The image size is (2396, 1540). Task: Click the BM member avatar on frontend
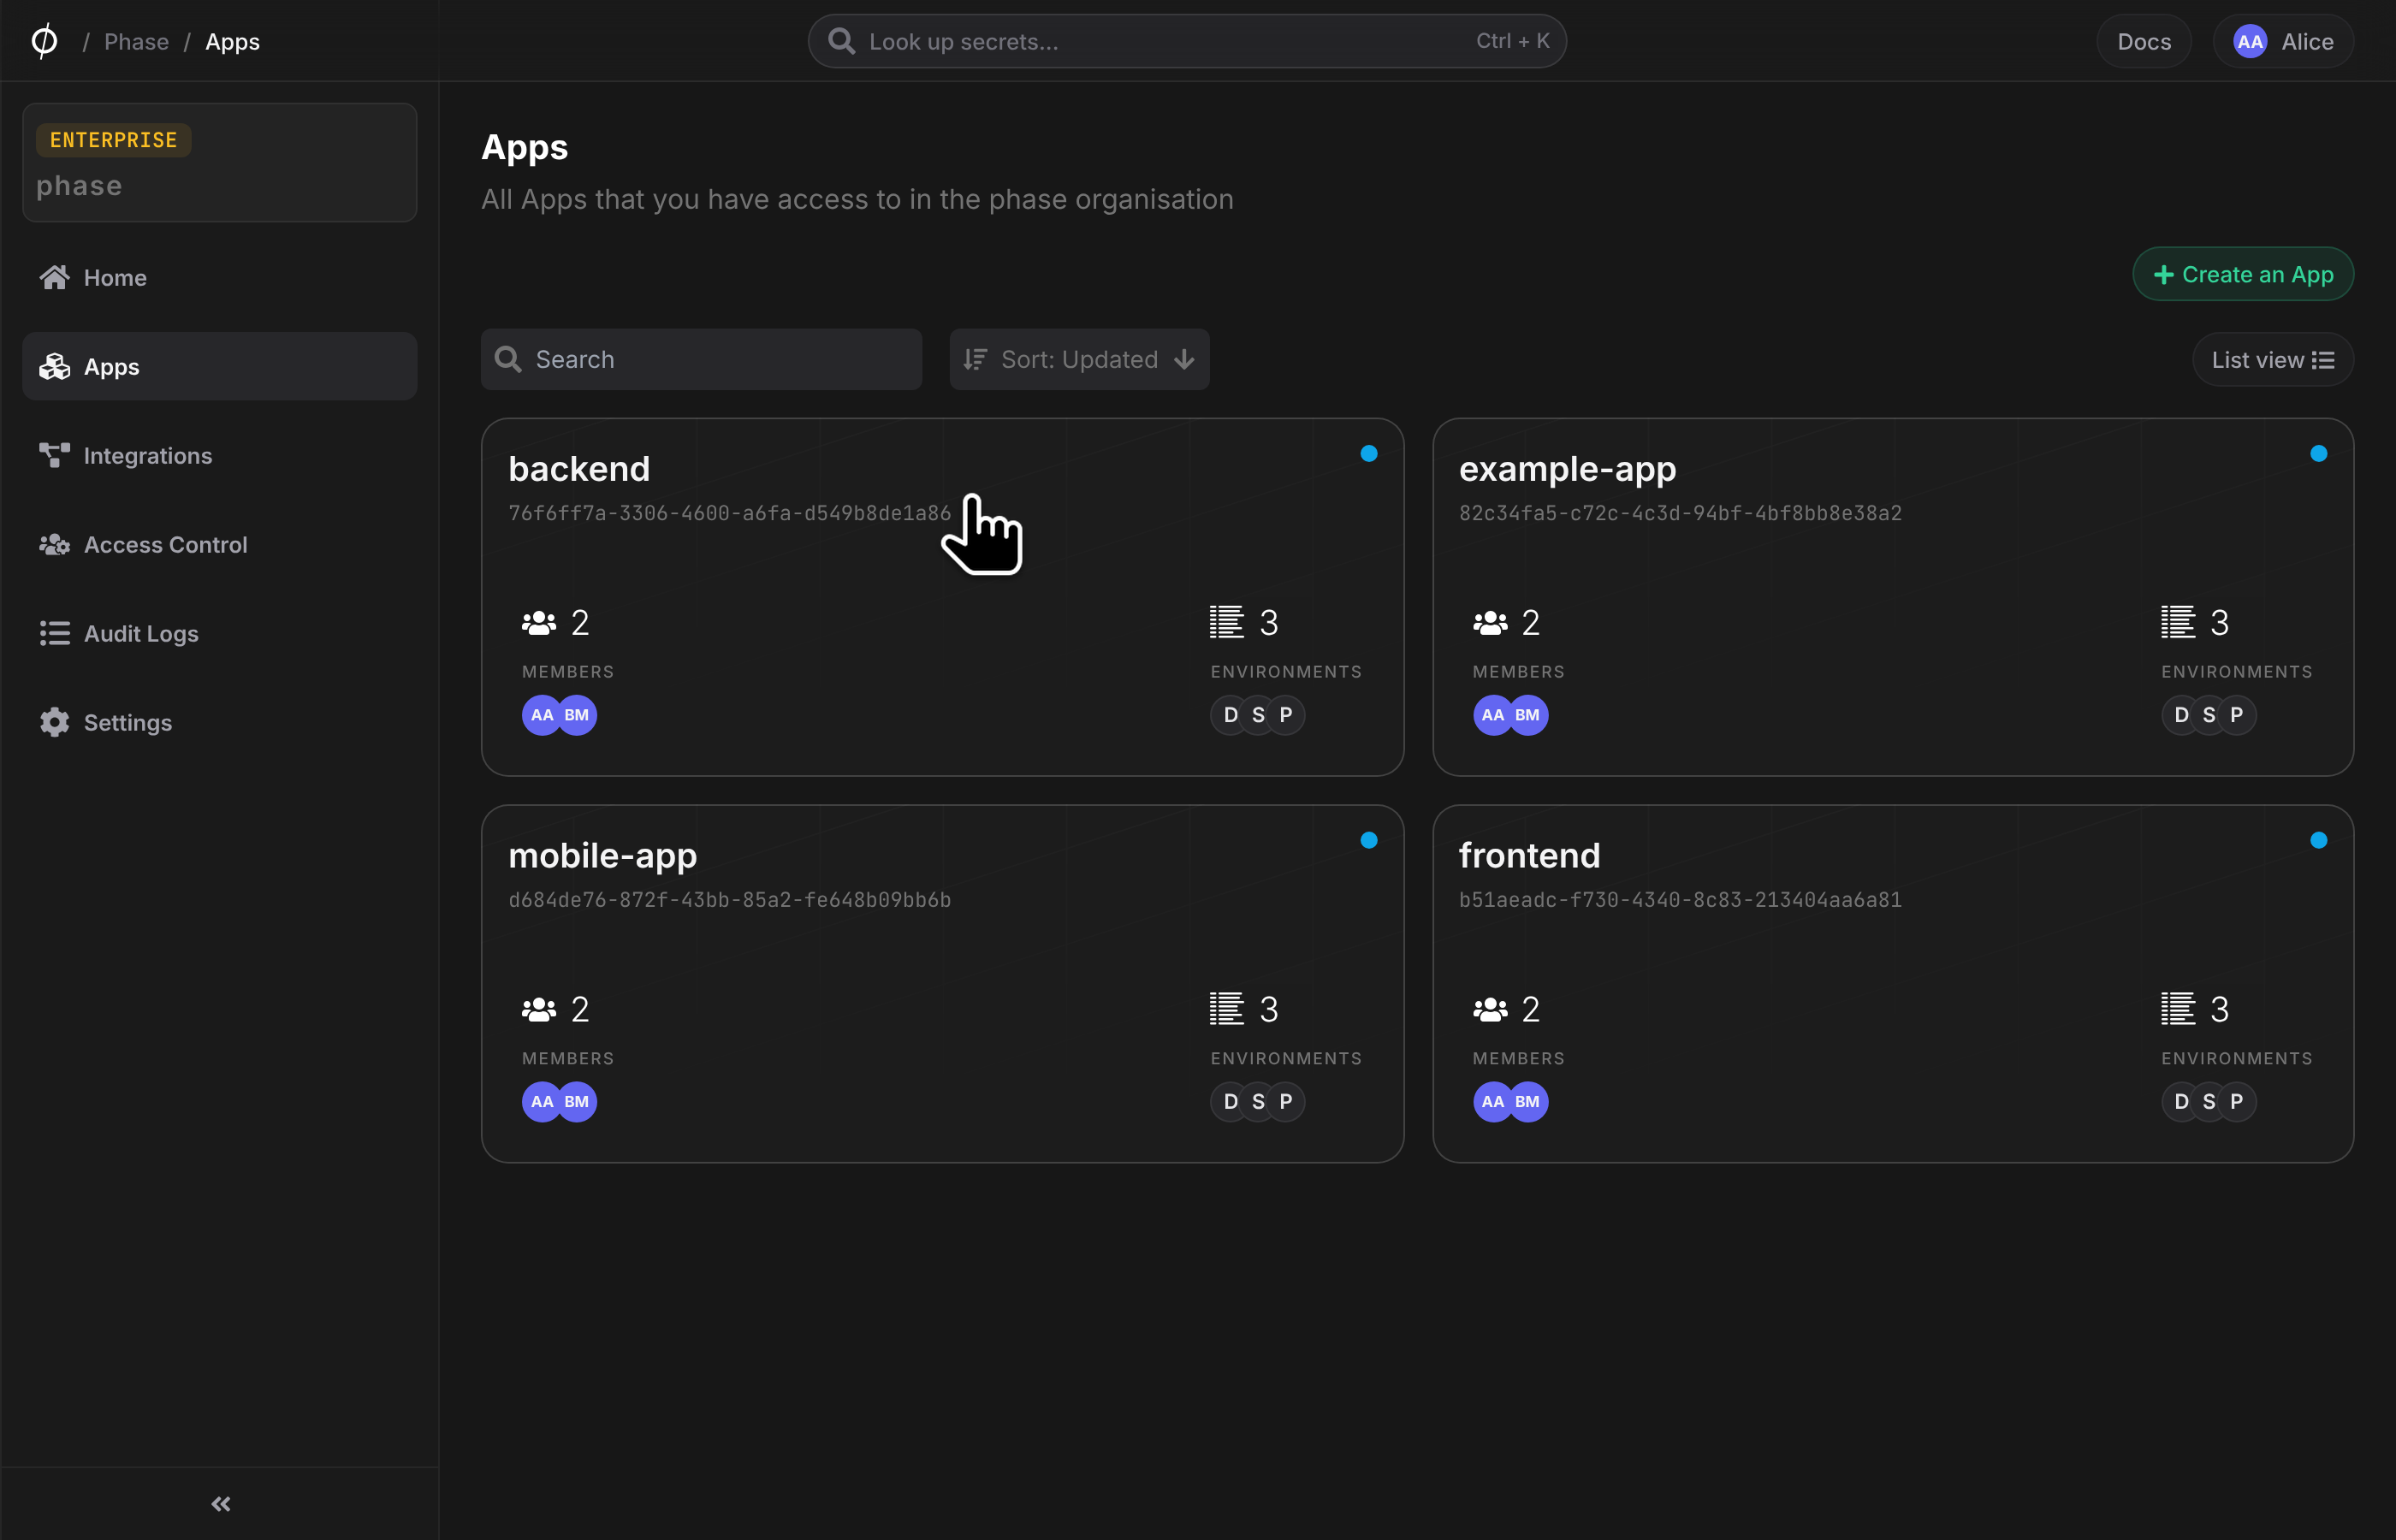pyautogui.click(x=1528, y=1102)
